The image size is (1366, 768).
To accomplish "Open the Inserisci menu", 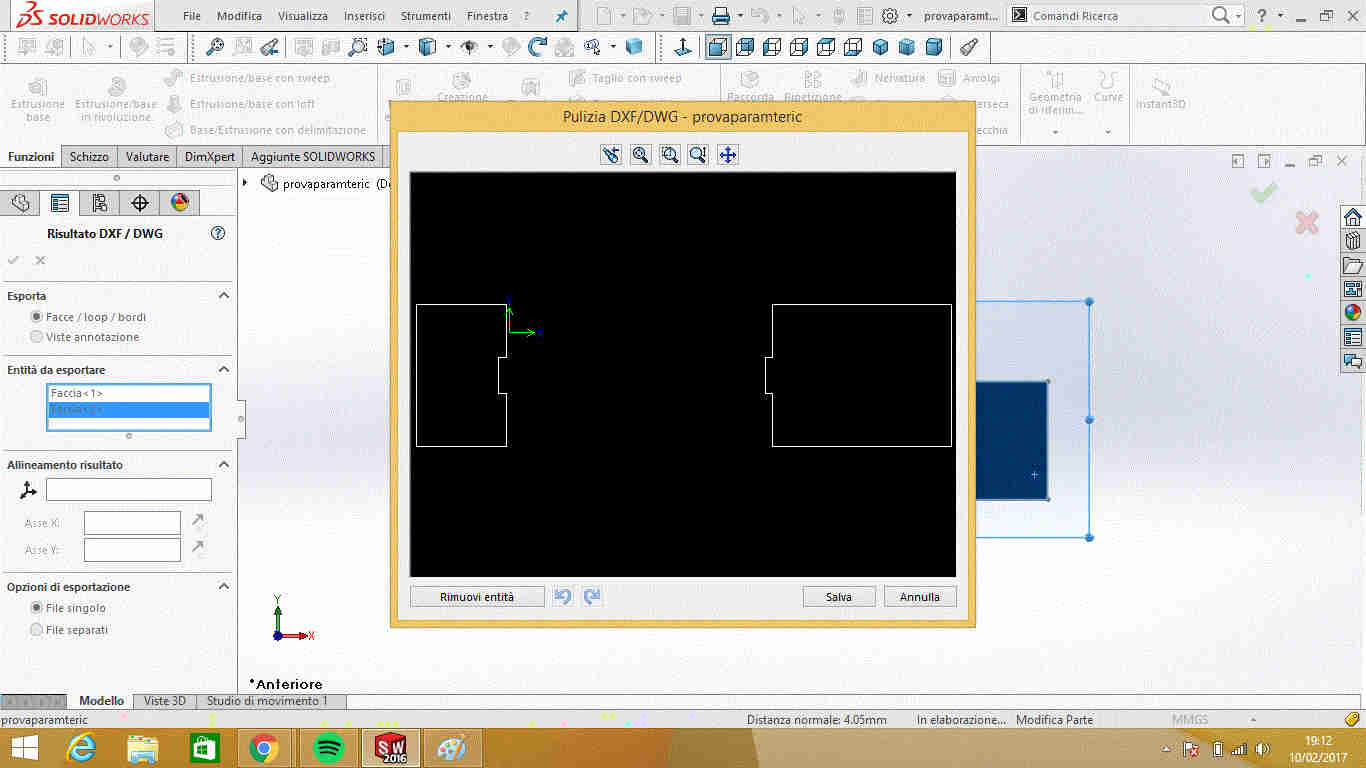I will [364, 16].
